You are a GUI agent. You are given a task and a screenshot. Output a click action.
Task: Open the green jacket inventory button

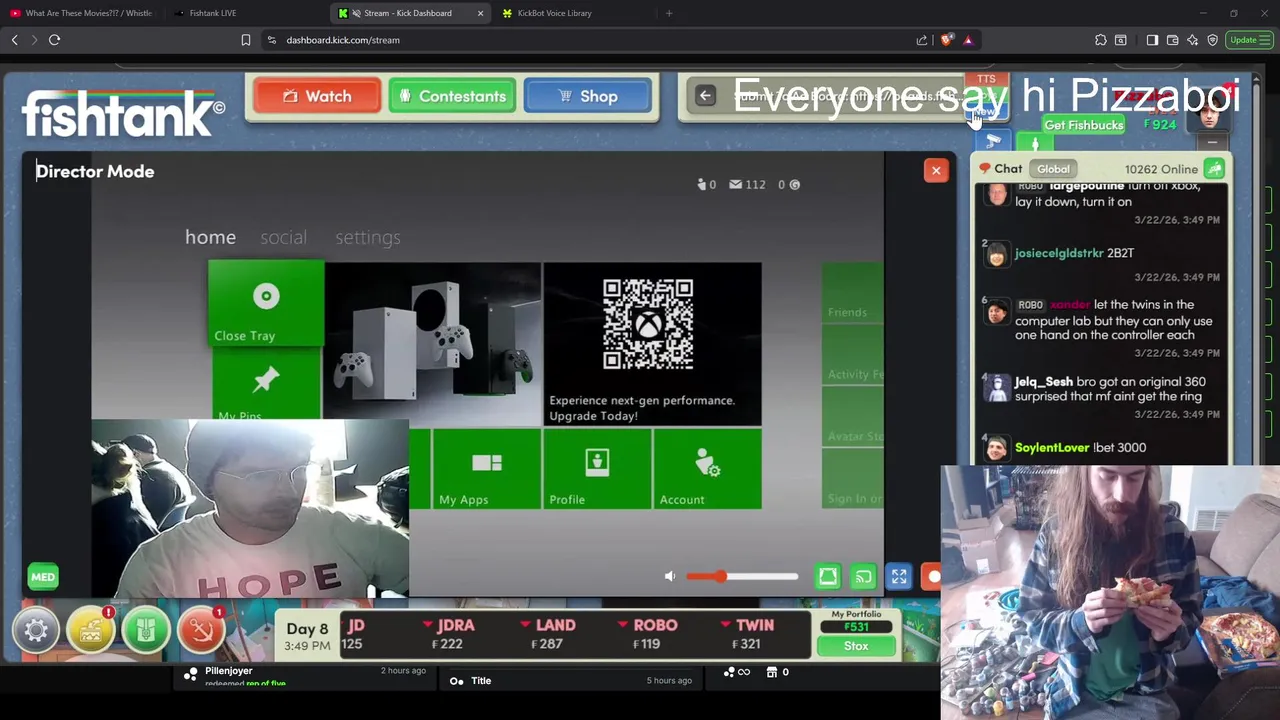[x=146, y=631]
